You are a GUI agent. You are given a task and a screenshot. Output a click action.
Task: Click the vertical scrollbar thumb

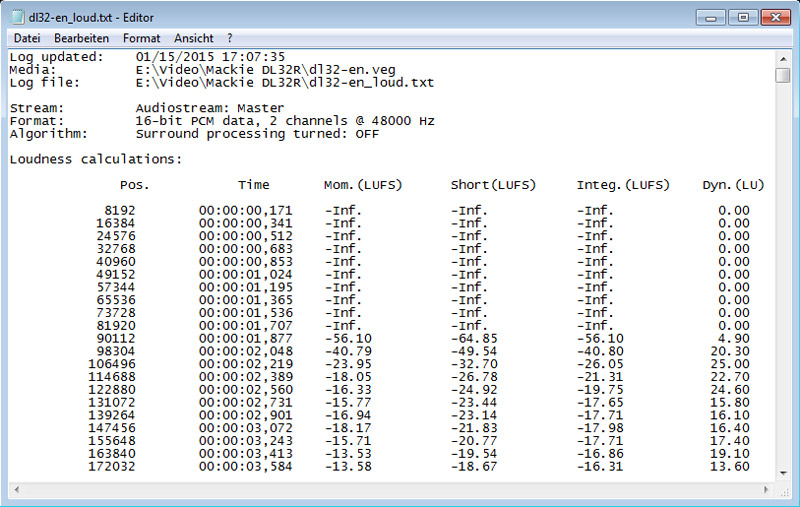click(x=783, y=75)
